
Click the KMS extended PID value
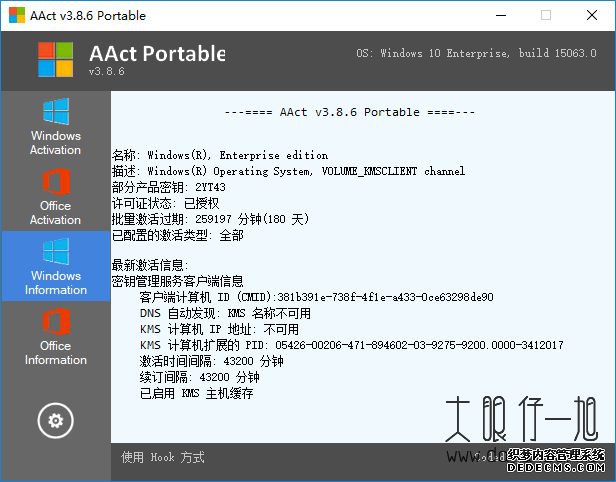tap(419, 345)
